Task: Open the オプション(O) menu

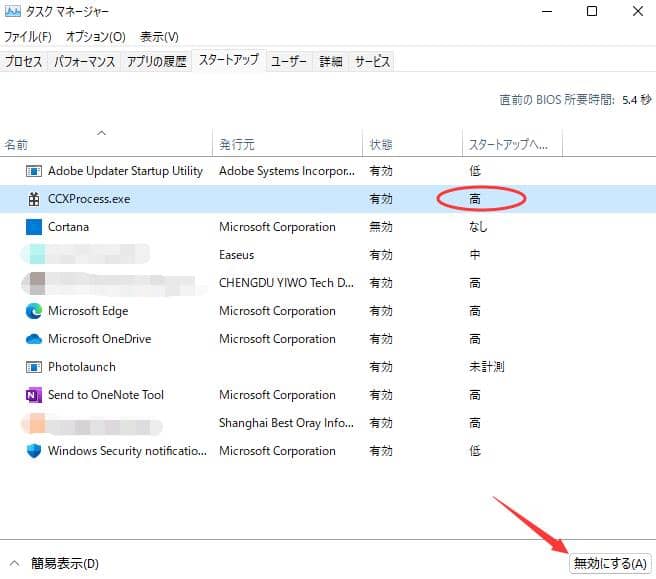Action: pyautogui.click(x=96, y=37)
